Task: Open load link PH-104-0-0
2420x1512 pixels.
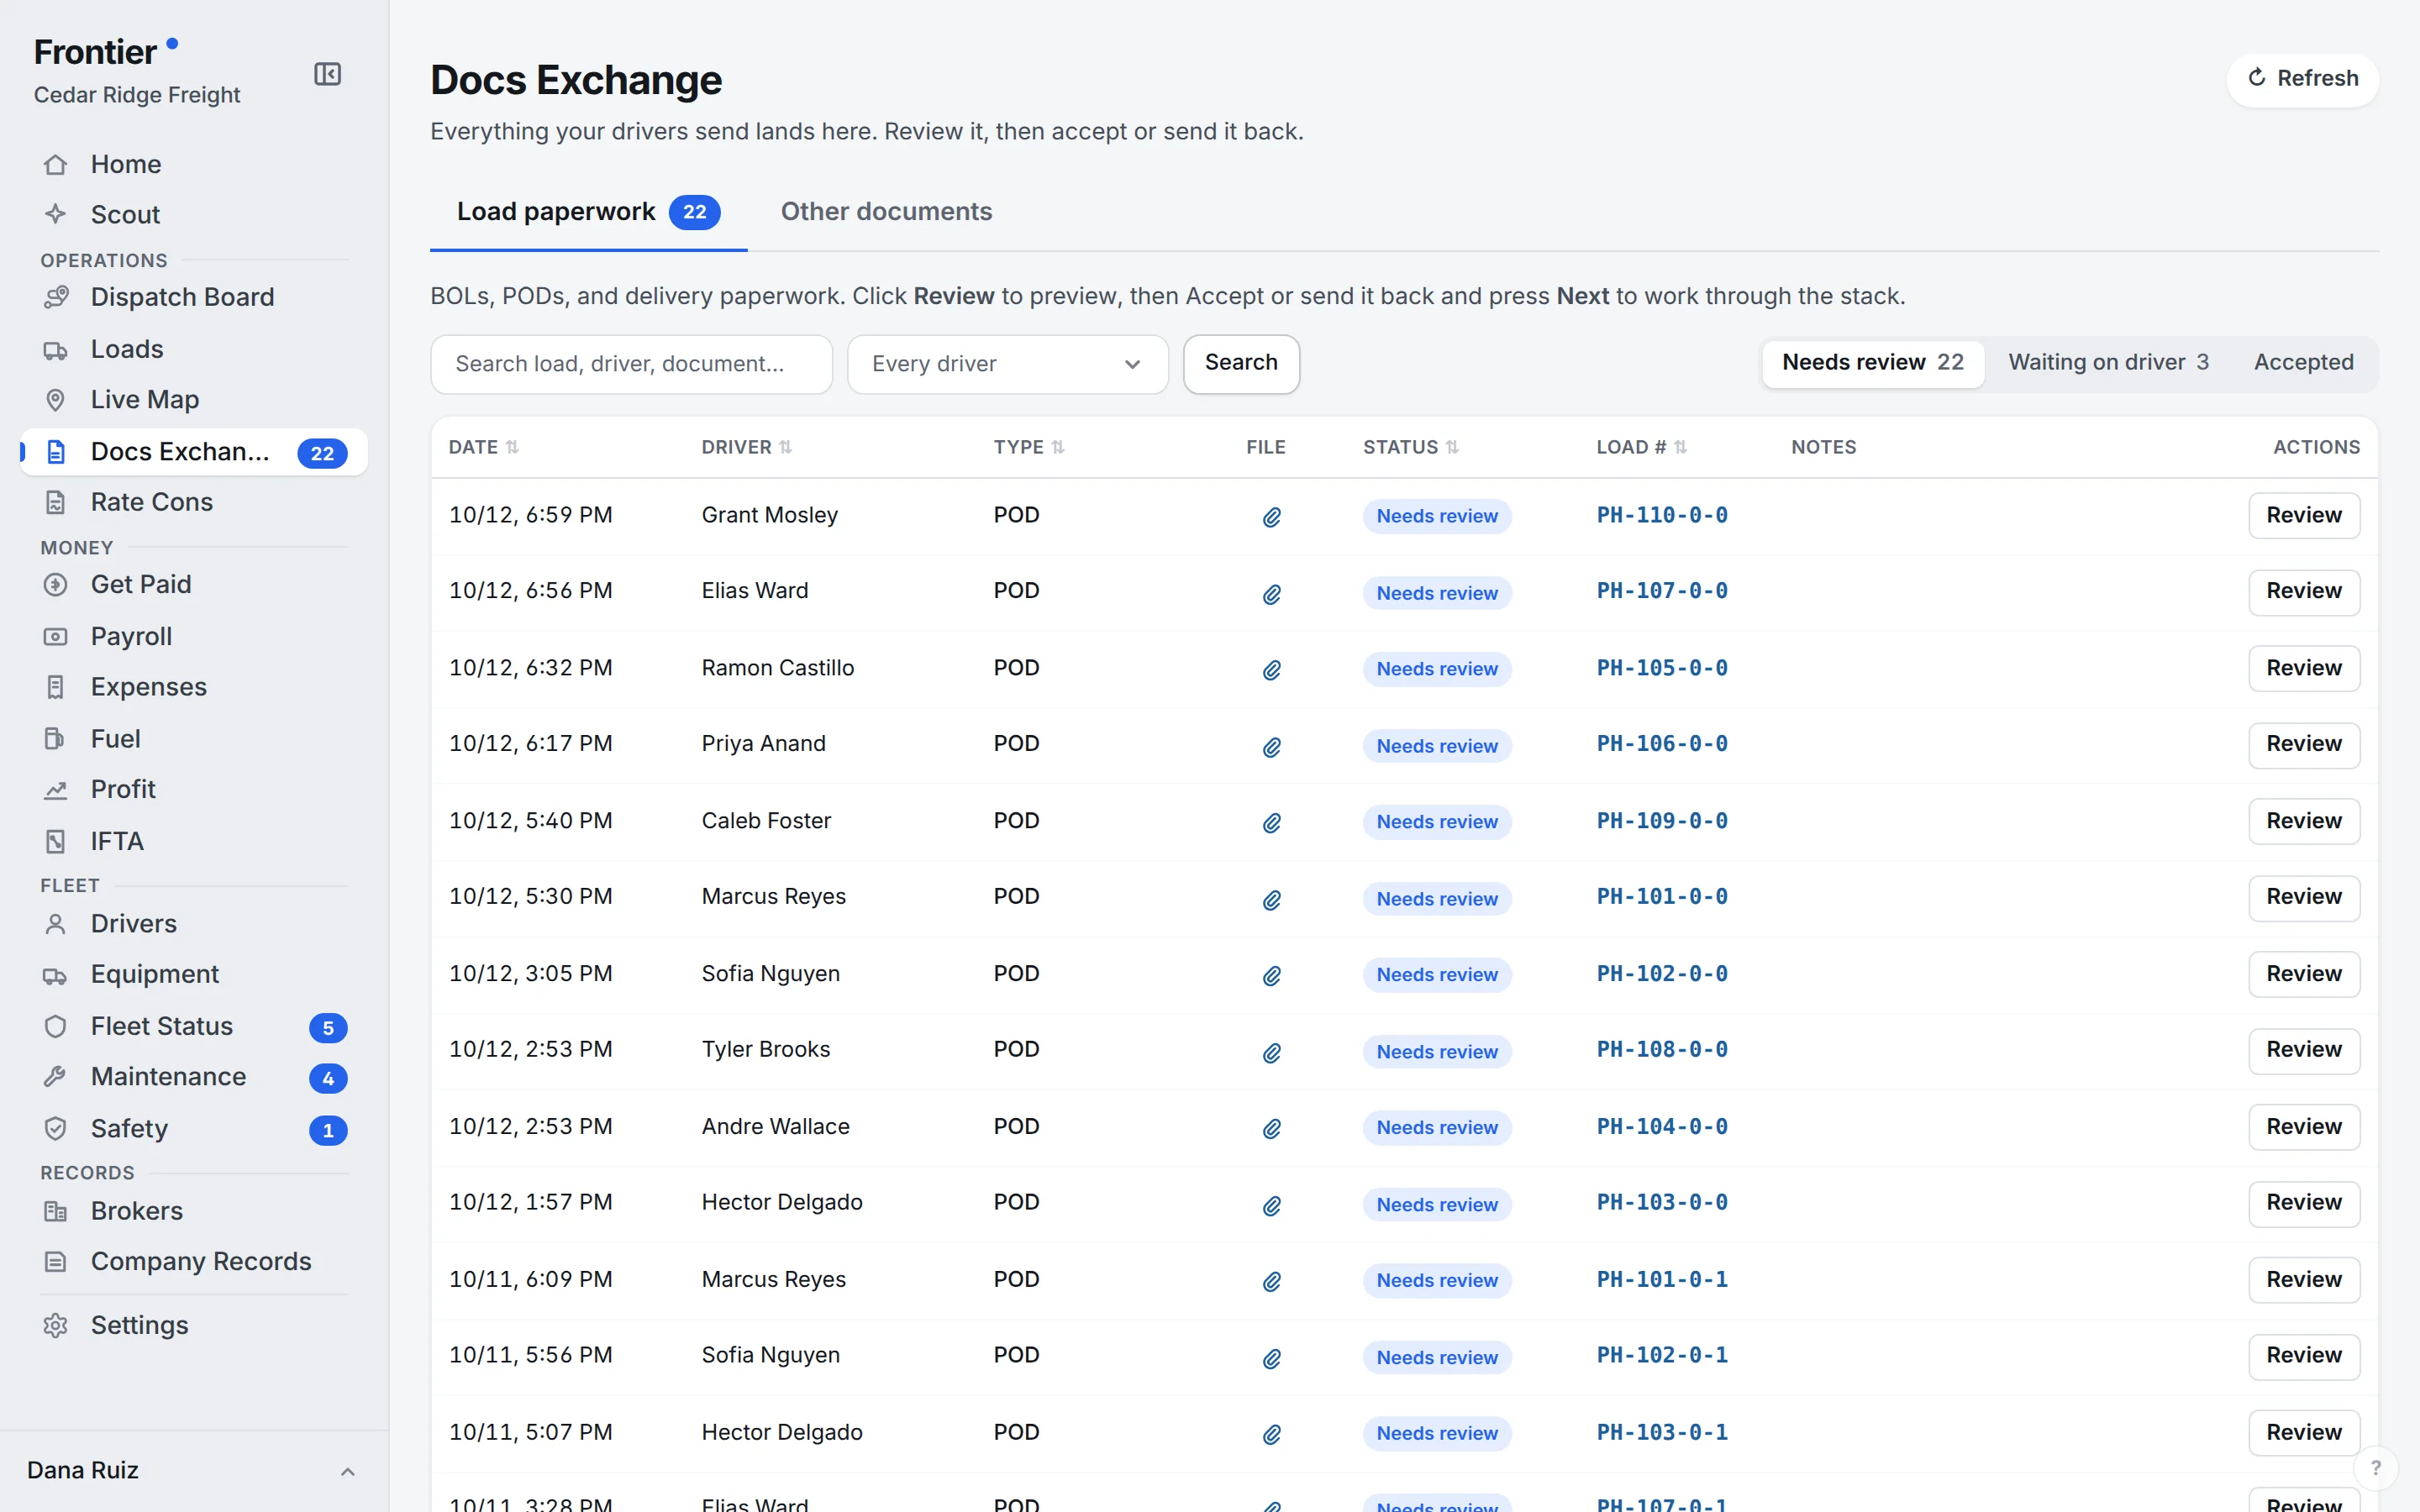Action: click(1662, 1127)
